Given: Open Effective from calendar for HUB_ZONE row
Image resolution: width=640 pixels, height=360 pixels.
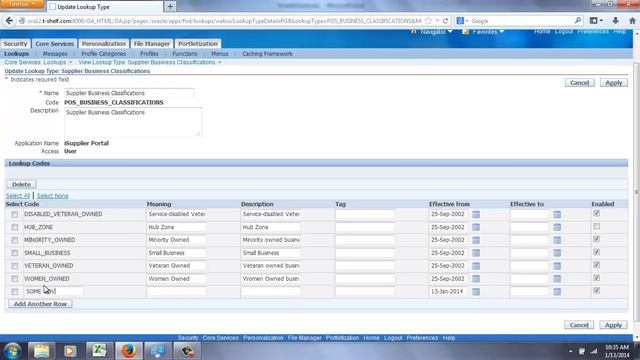Looking at the screenshot, I should click(476, 227).
